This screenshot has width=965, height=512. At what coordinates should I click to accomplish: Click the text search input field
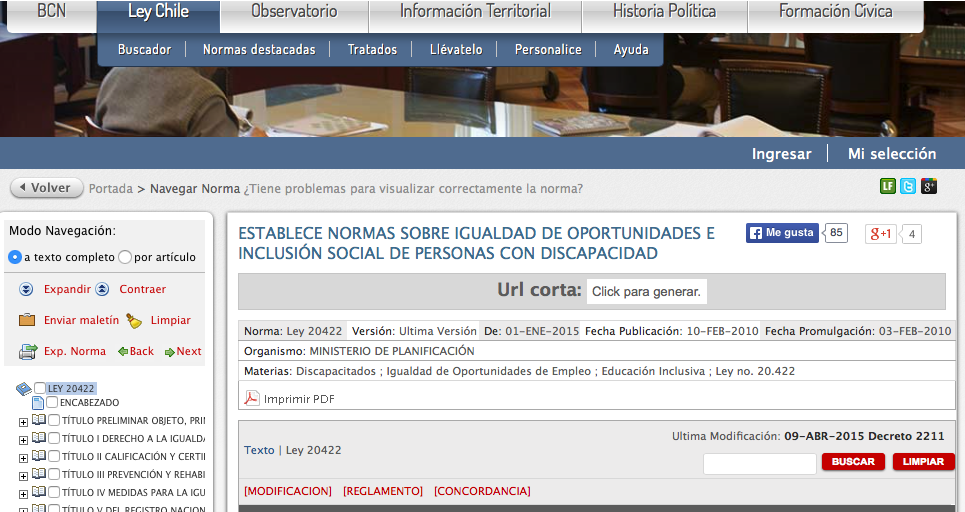759,463
